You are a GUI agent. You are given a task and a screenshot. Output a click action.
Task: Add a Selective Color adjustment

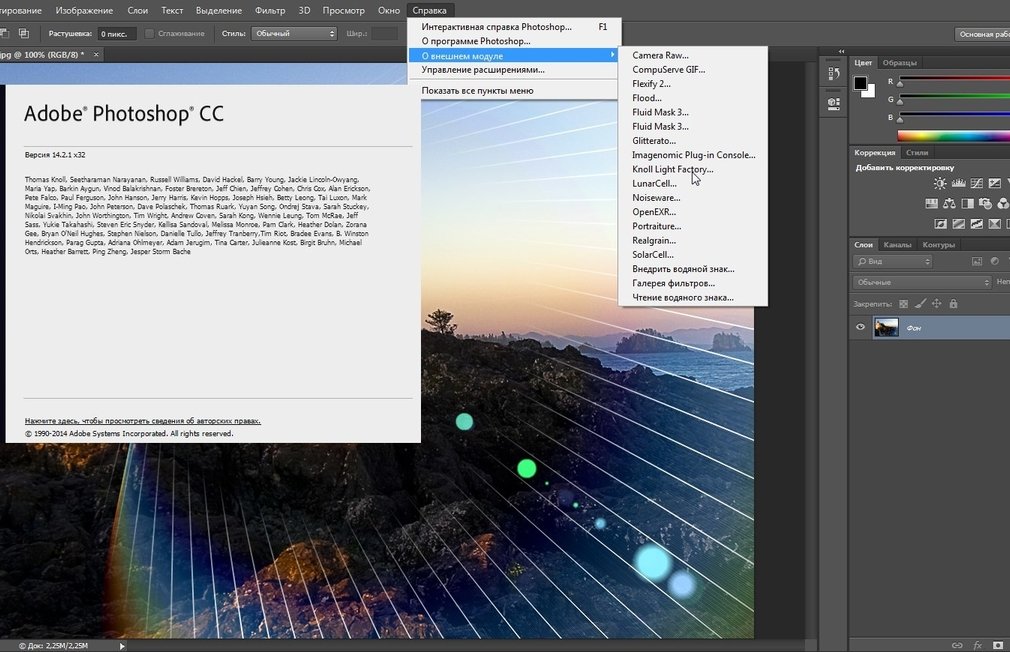tap(995, 224)
